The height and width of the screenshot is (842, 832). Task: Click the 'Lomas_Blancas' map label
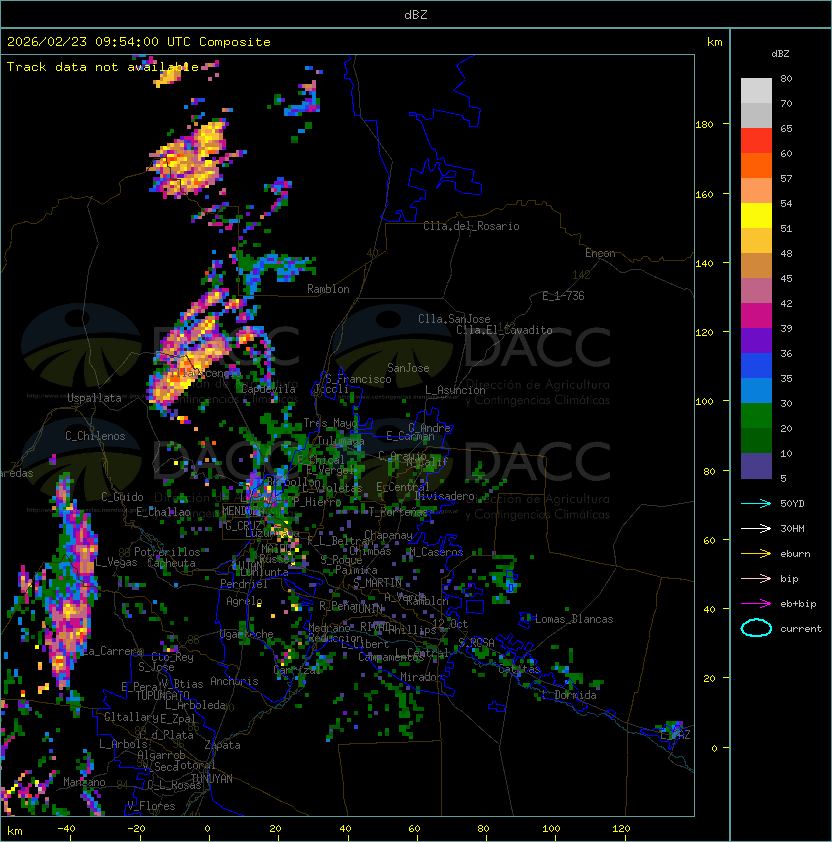[574, 619]
